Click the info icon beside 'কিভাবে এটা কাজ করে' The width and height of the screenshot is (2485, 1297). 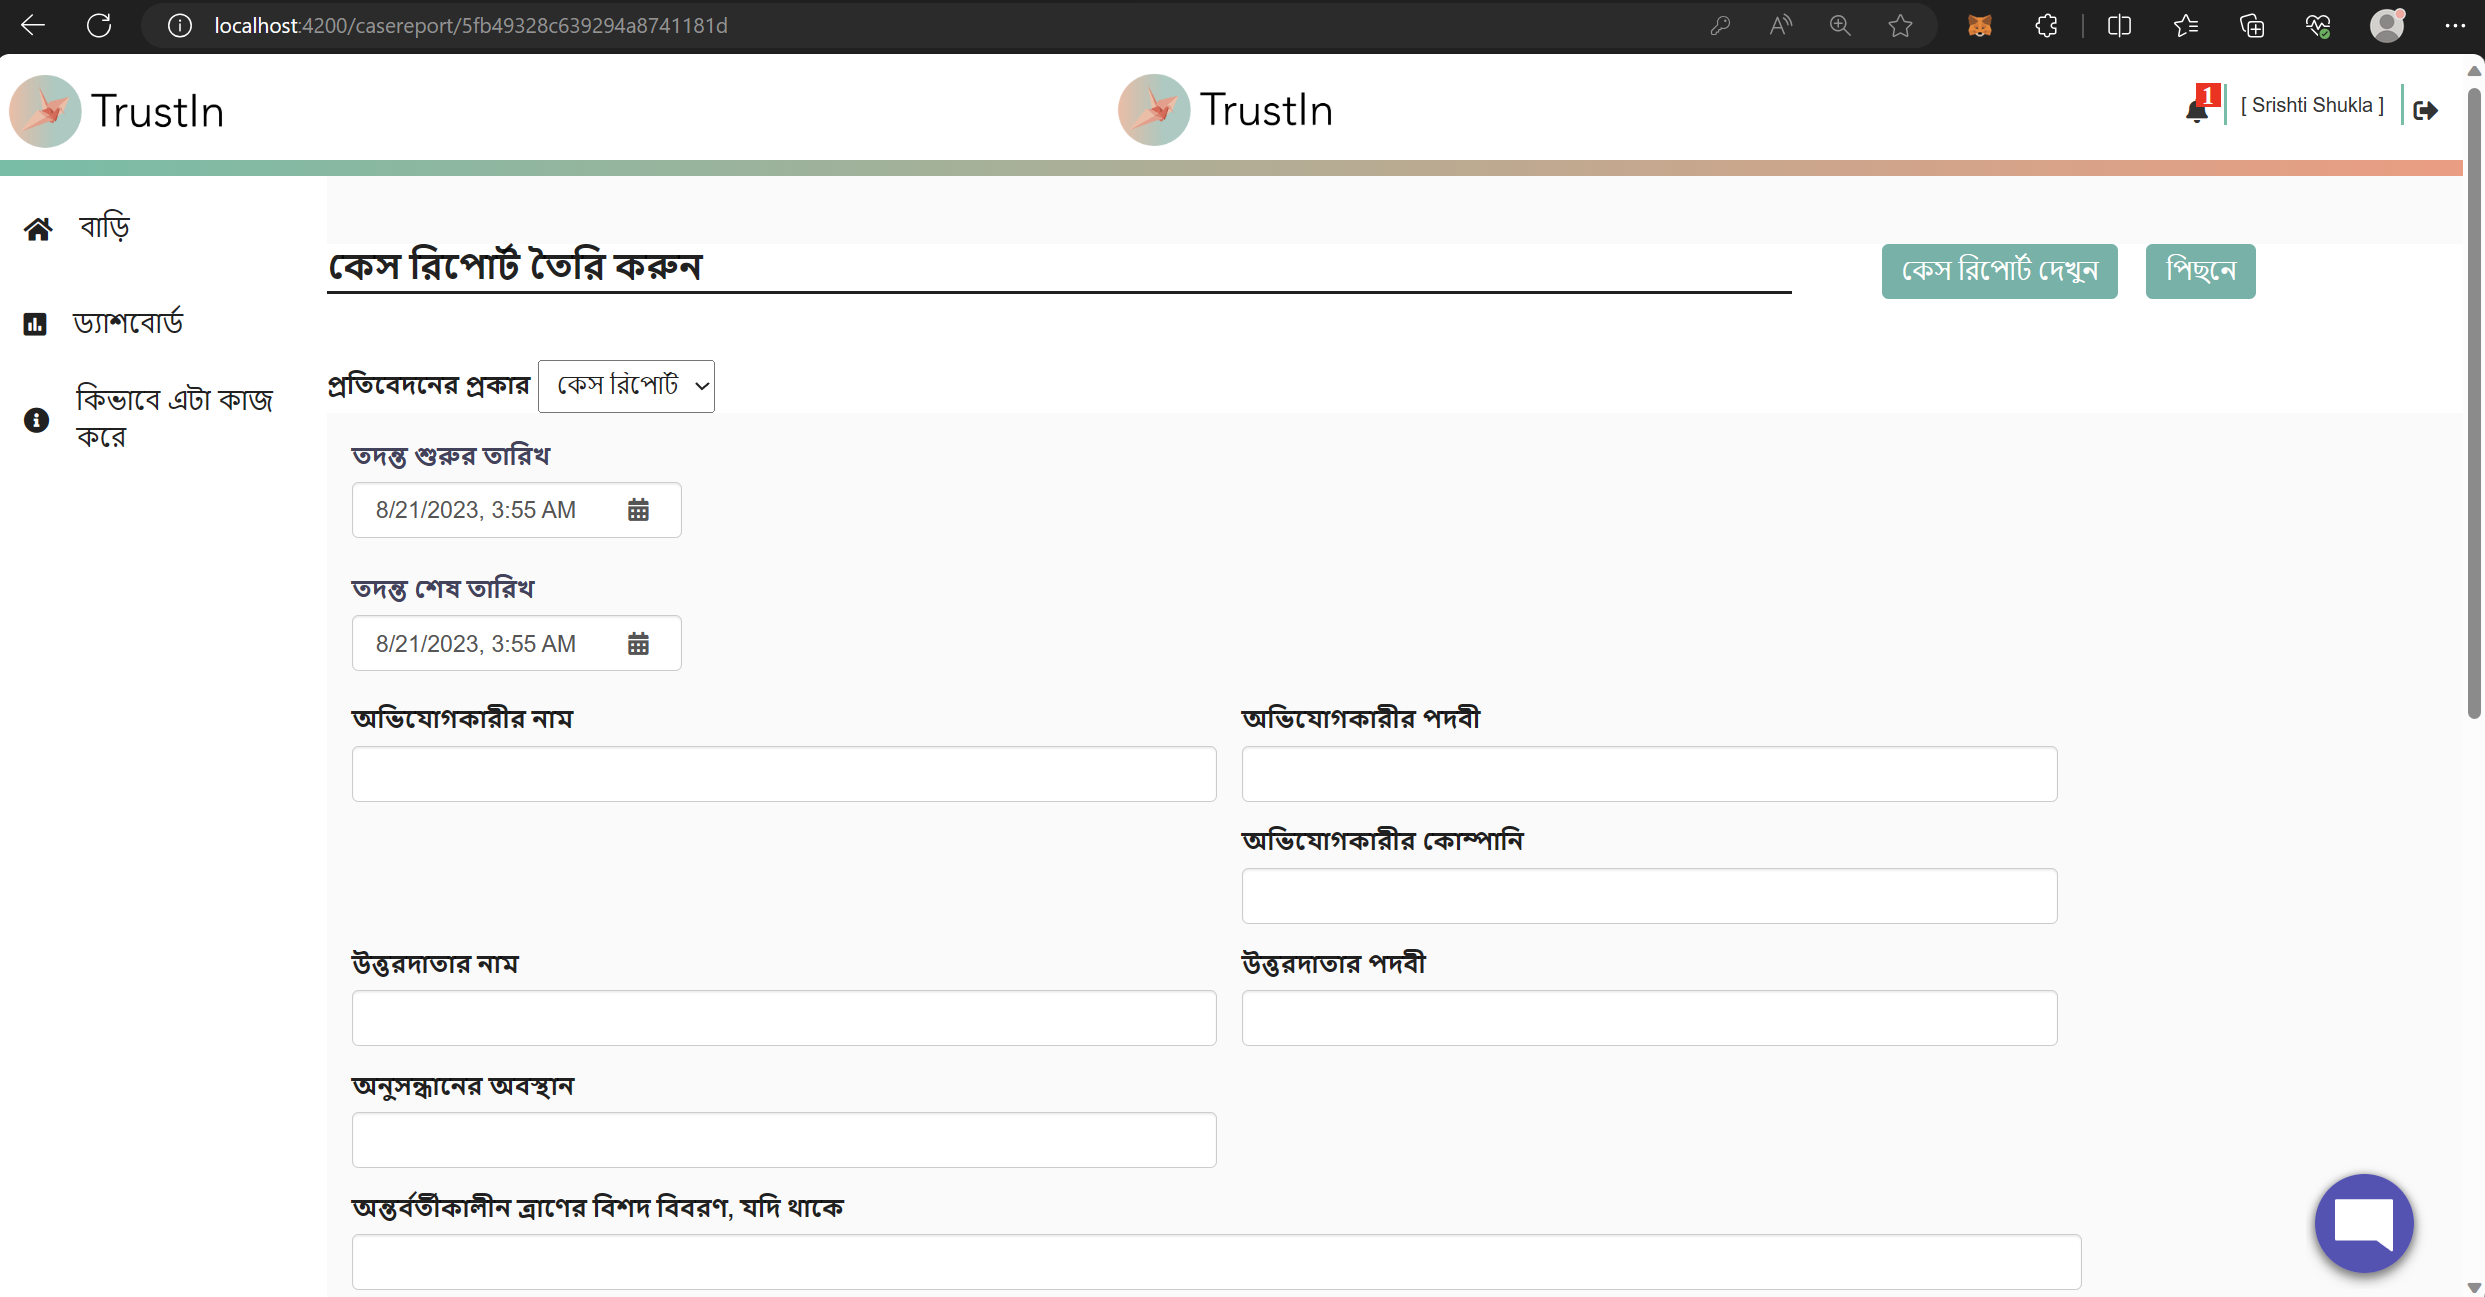point(36,420)
